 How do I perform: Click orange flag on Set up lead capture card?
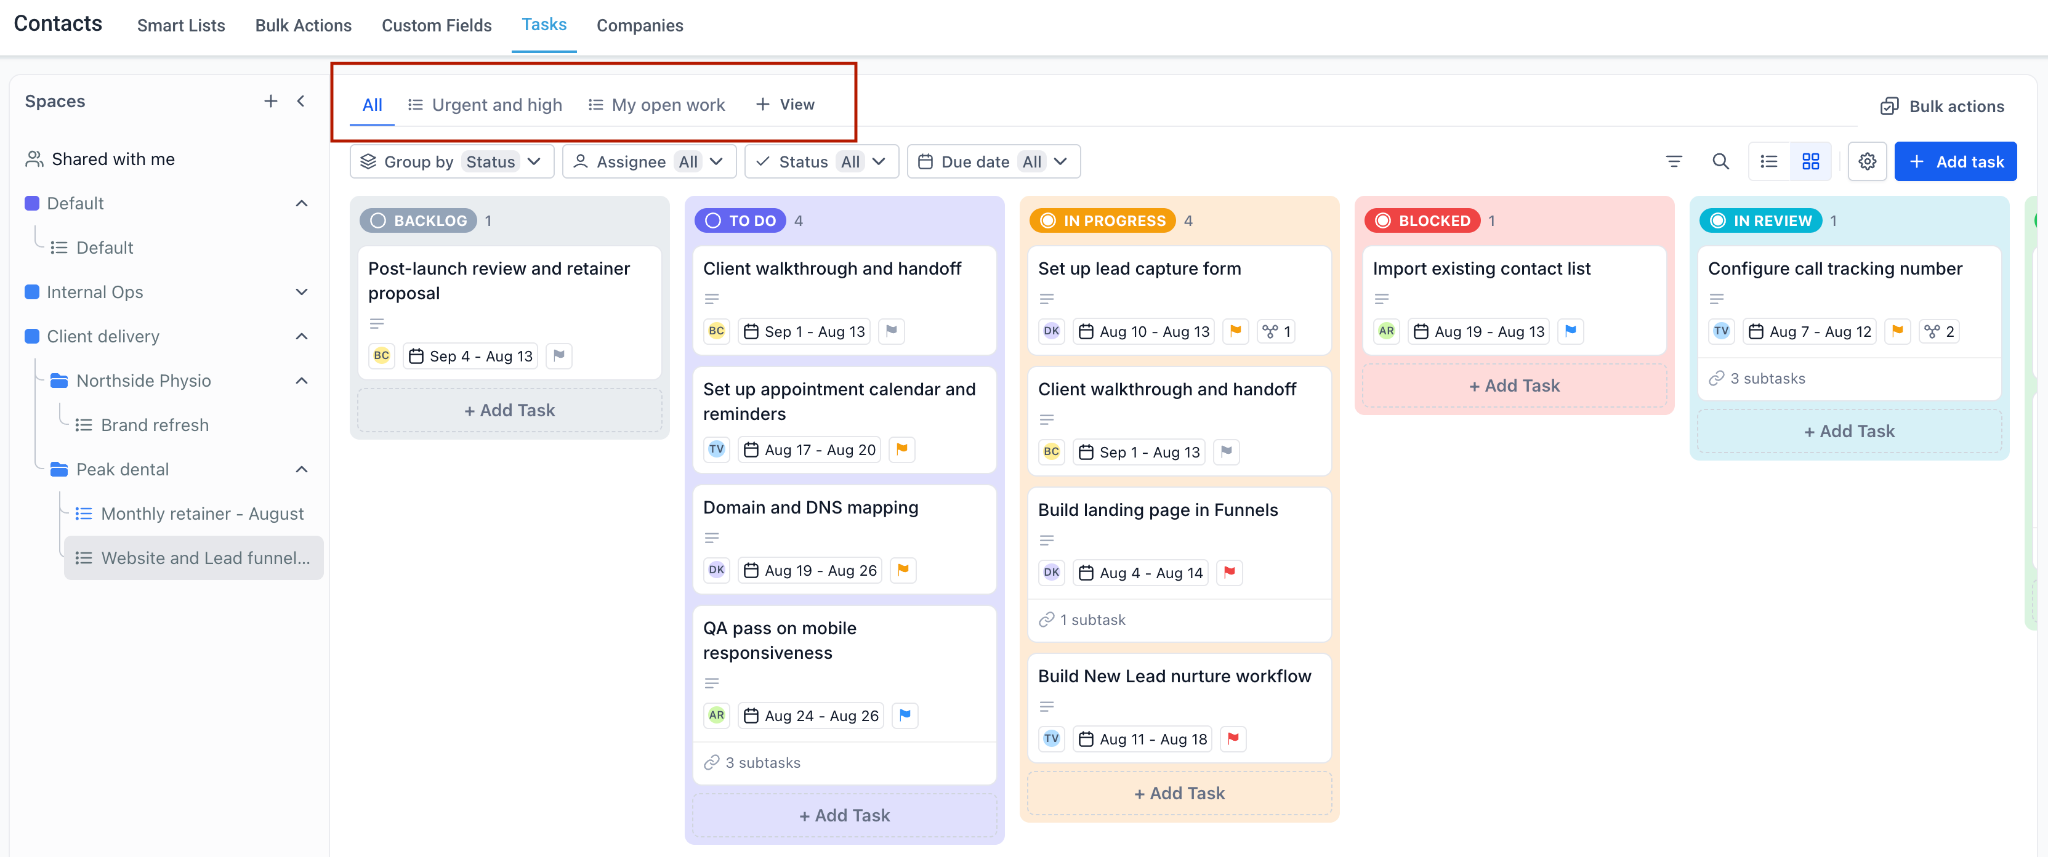click(x=1236, y=331)
